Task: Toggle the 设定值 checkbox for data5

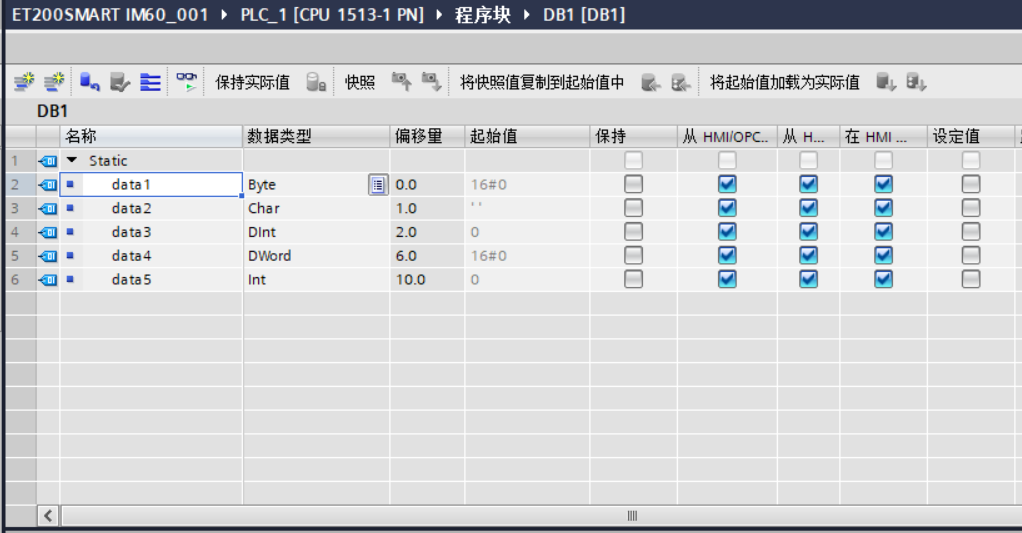Action: [x=970, y=280]
